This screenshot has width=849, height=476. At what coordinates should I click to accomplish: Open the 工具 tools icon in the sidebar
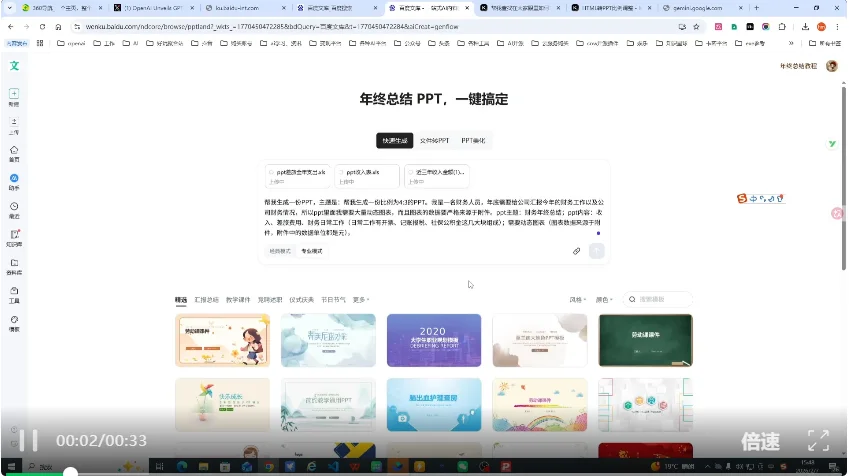point(14,291)
